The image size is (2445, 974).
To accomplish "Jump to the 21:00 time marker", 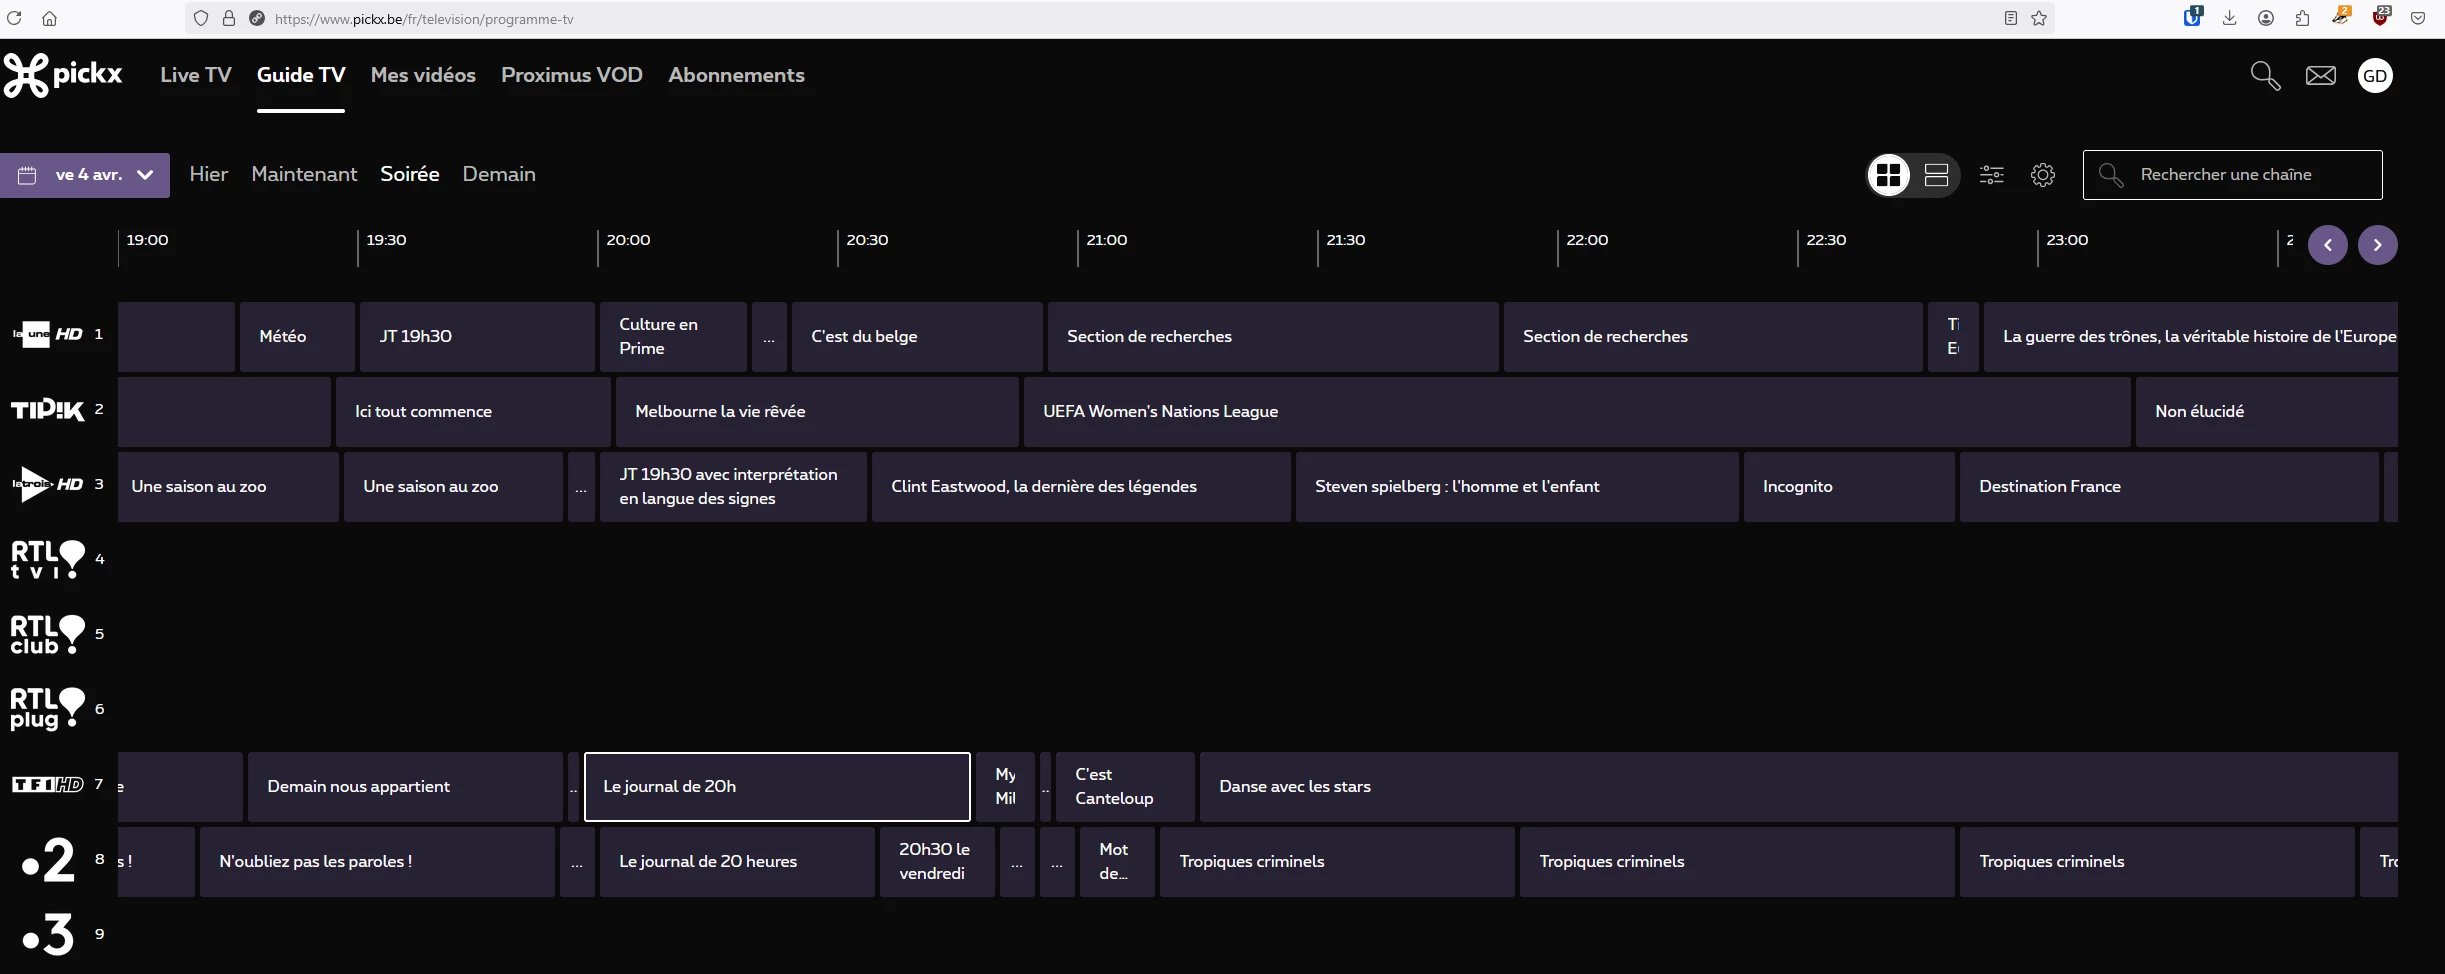I will (1107, 240).
